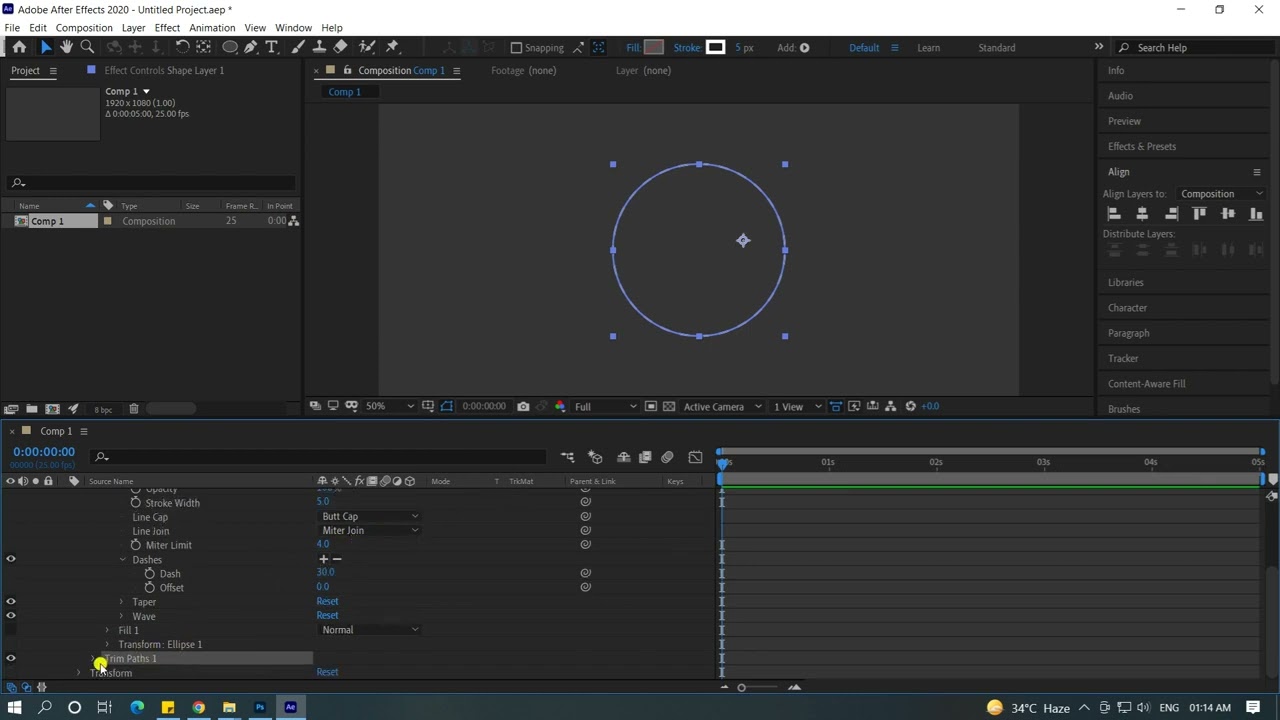Select the Rotation tool
This screenshot has width=1280, height=720.
click(182, 47)
